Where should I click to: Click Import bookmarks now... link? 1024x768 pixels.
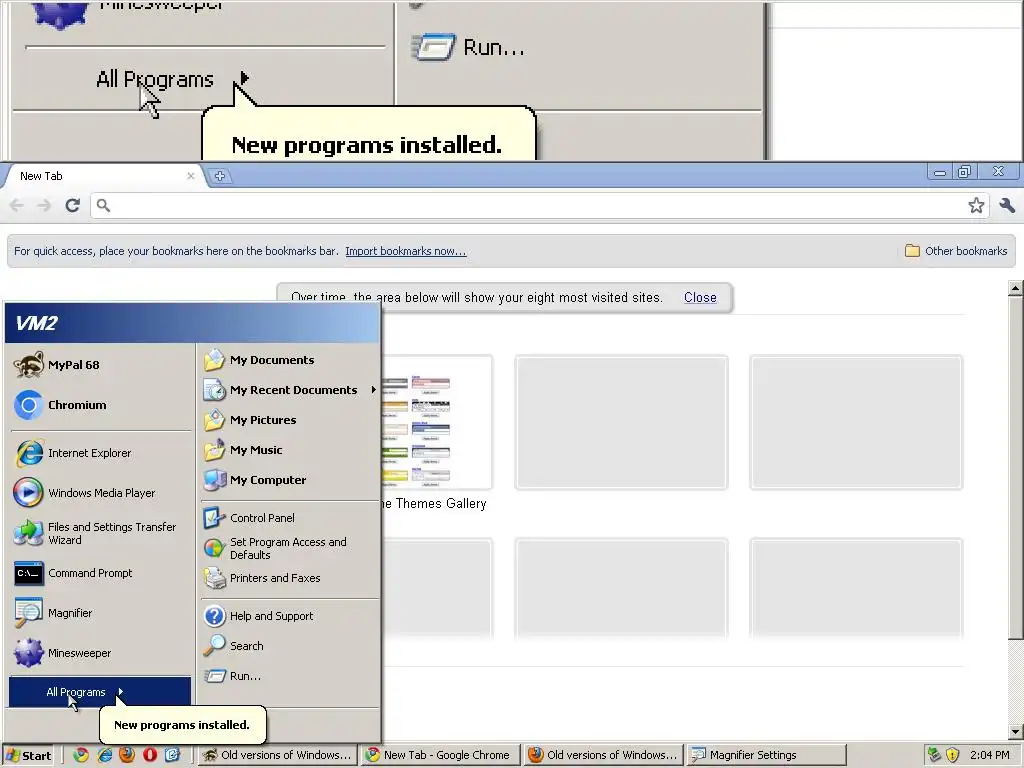[406, 251]
